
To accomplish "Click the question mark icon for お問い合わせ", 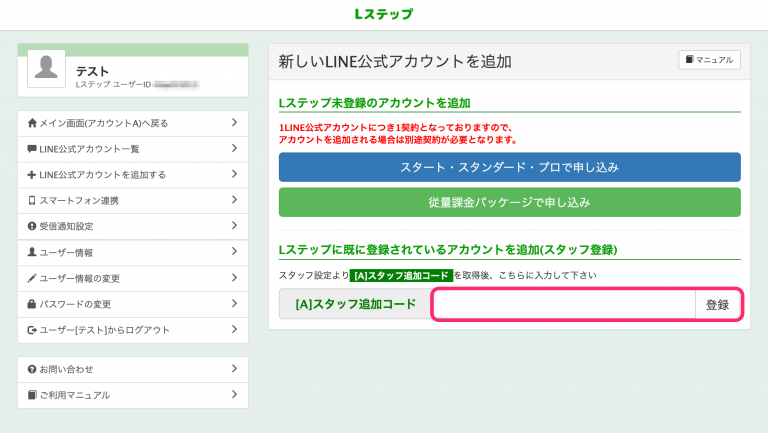I will 32,369.
